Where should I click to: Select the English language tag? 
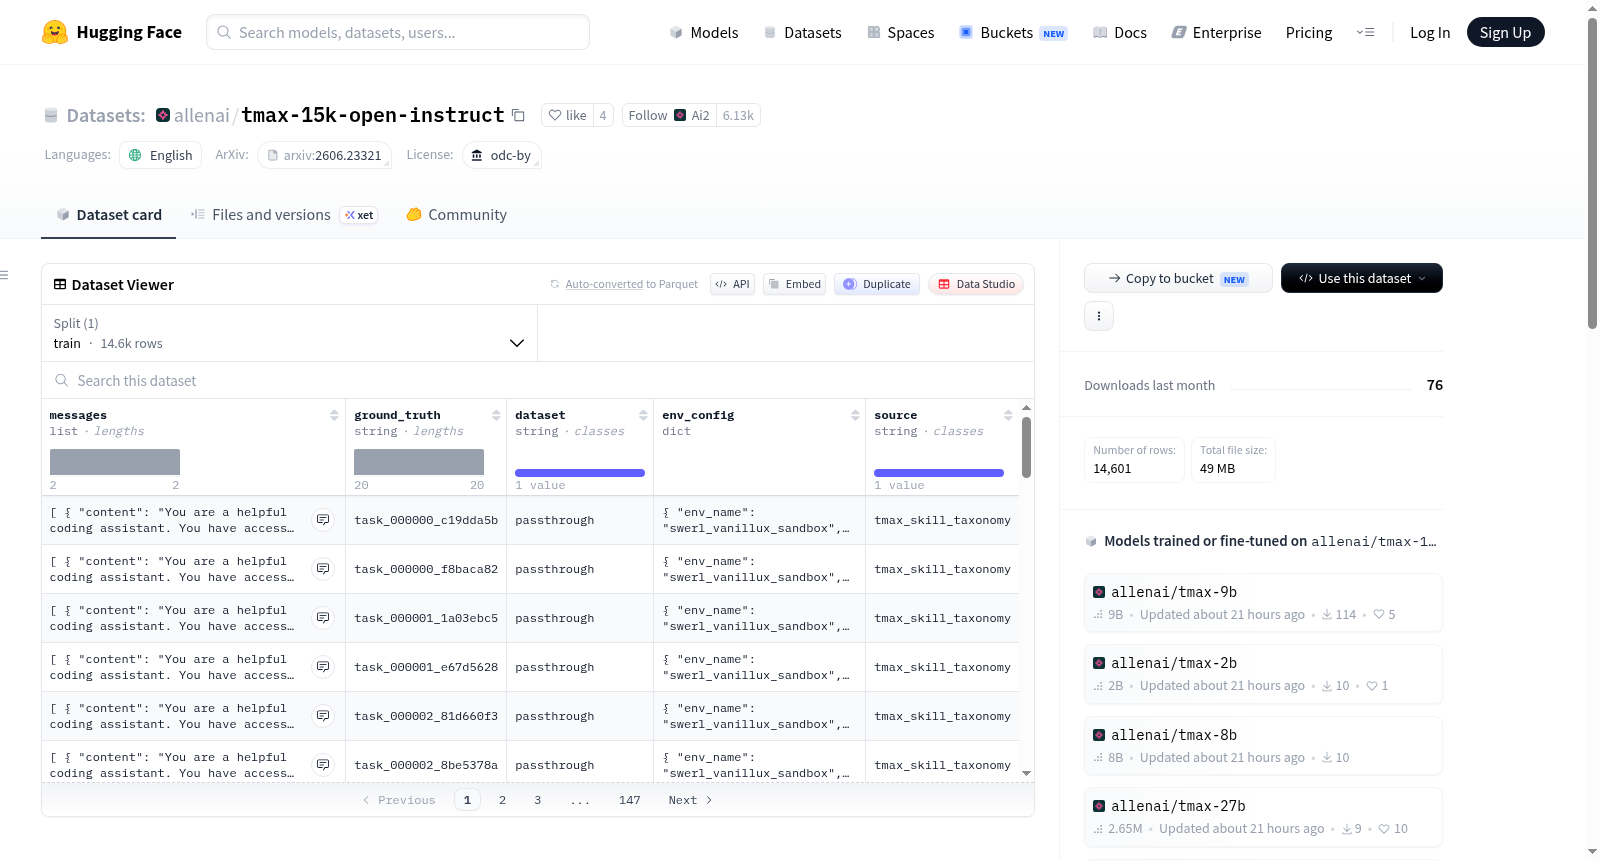[161, 155]
